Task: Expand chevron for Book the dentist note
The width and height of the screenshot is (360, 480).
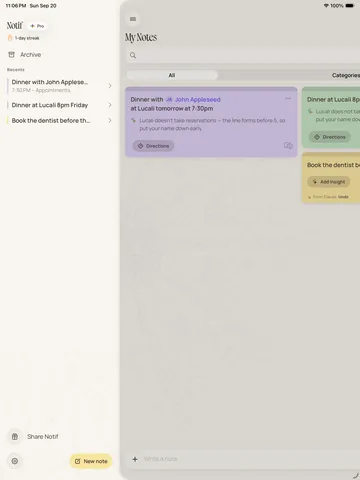Action: click(x=110, y=120)
